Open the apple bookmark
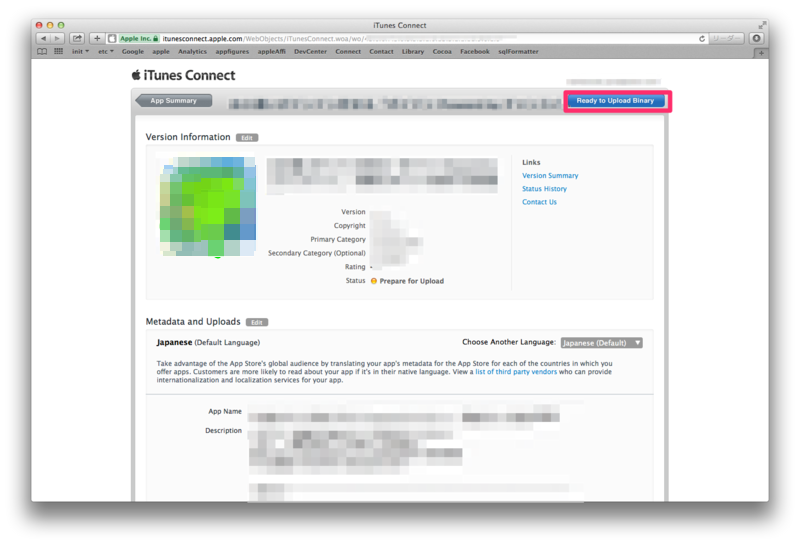800x545 pixels. [161, 52]
